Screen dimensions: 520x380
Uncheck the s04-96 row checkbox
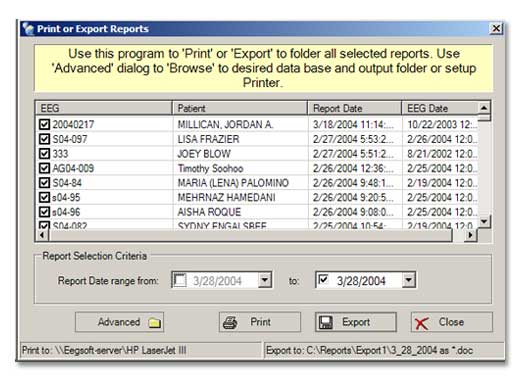pos(44,212)
